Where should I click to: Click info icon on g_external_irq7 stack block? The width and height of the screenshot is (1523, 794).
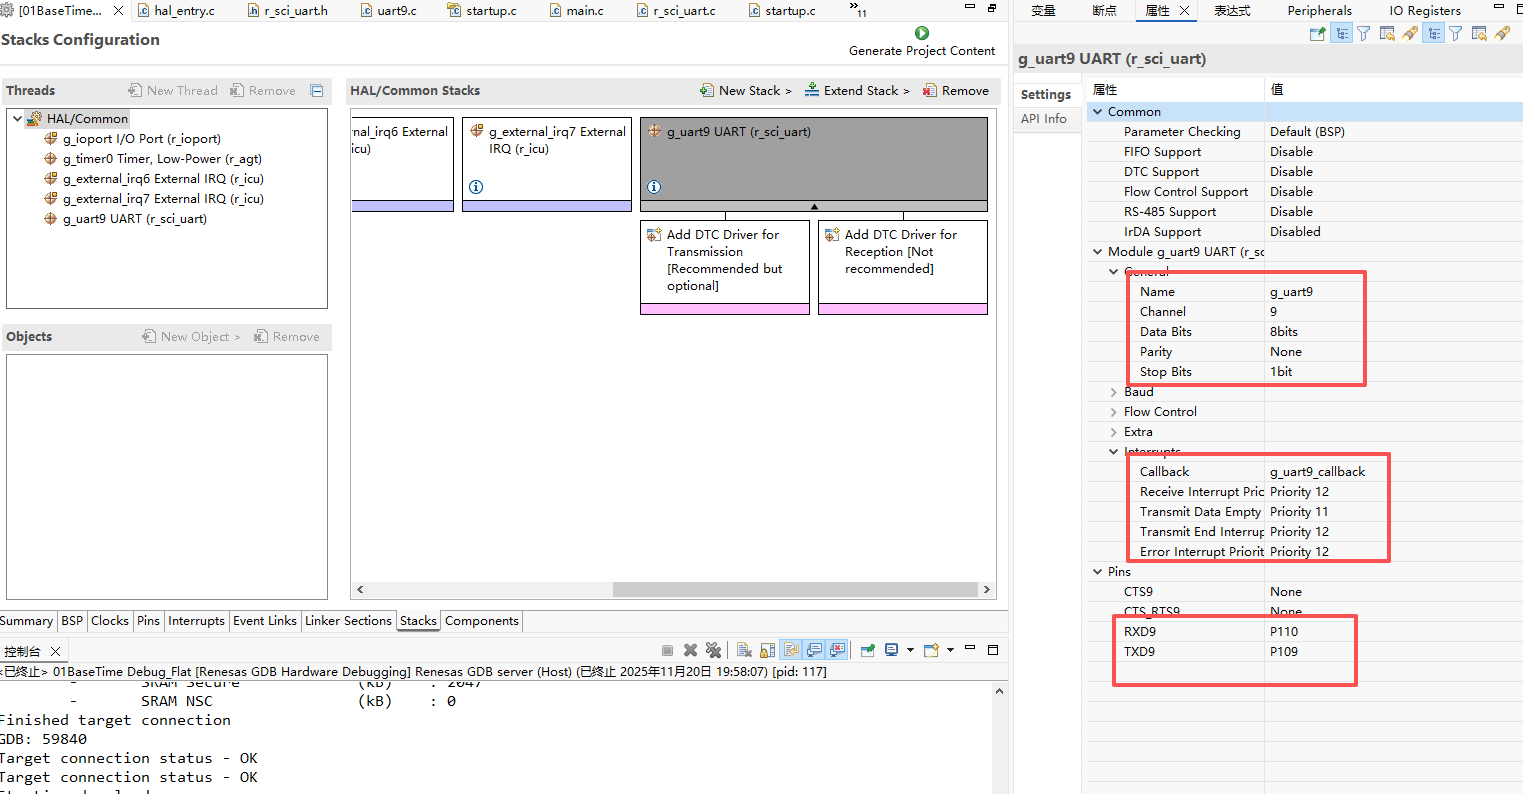tap(476, 187)
